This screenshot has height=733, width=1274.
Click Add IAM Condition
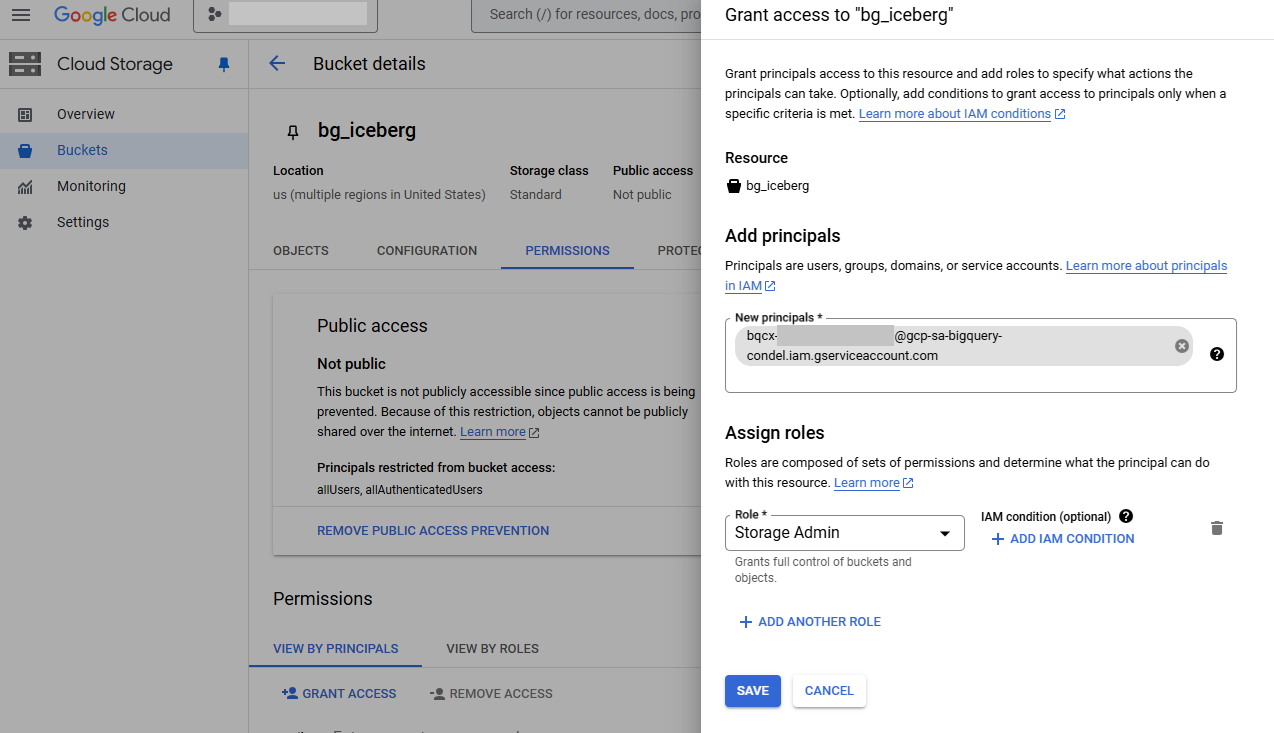click(1062, 539)
